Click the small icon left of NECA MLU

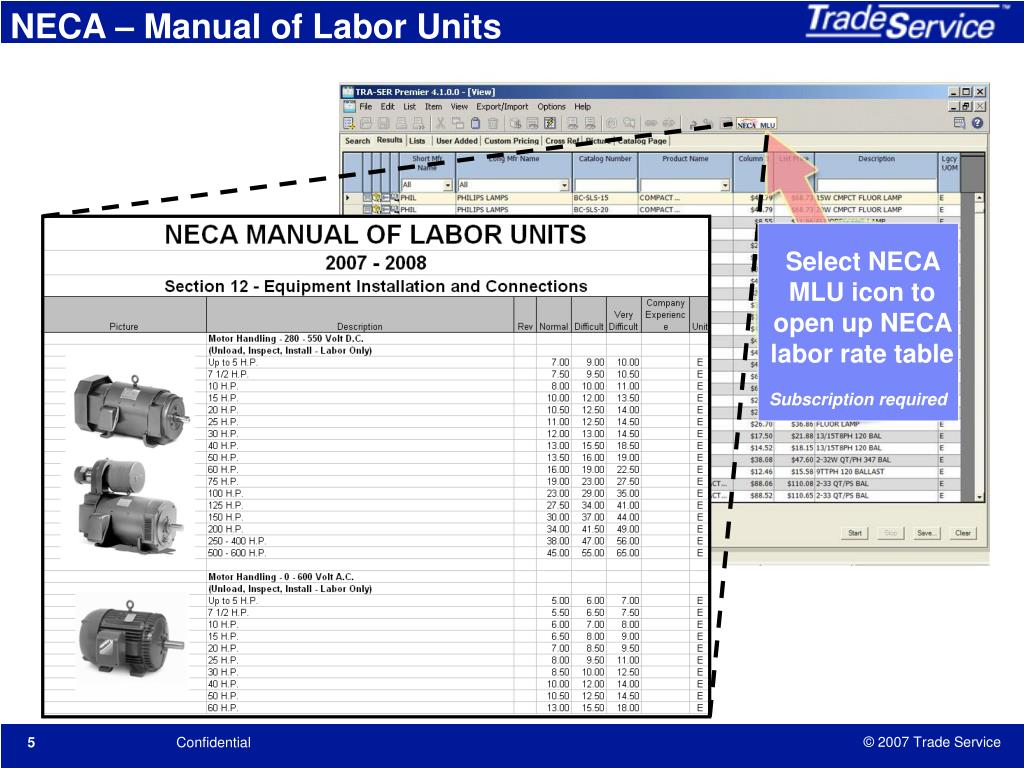(x=726, y=124)
